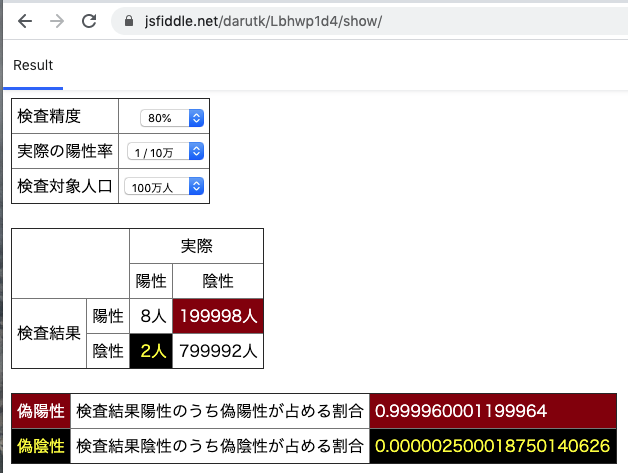The image size is (628, 473).
Task: Click the 陰性 column header under 実際
Action: click(x=218, y=281)
